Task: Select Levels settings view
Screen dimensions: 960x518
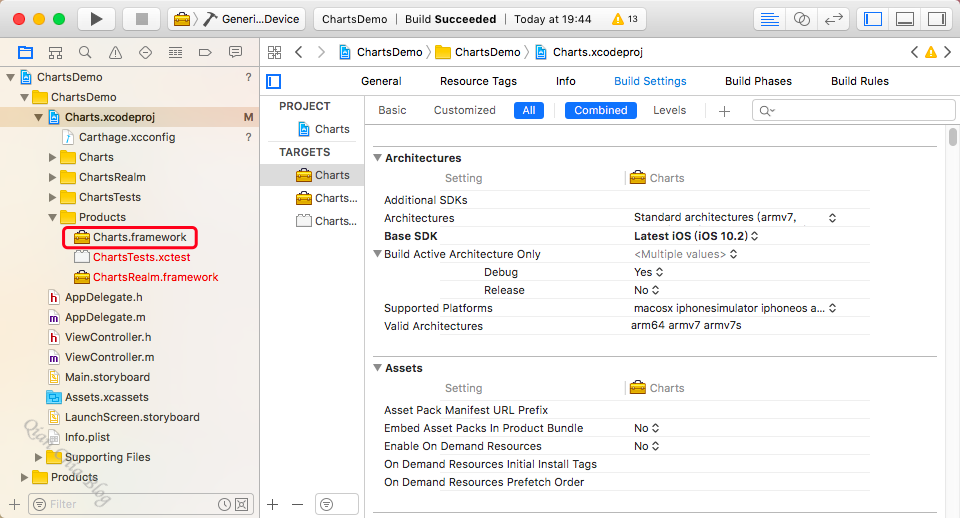Action: 669,110
